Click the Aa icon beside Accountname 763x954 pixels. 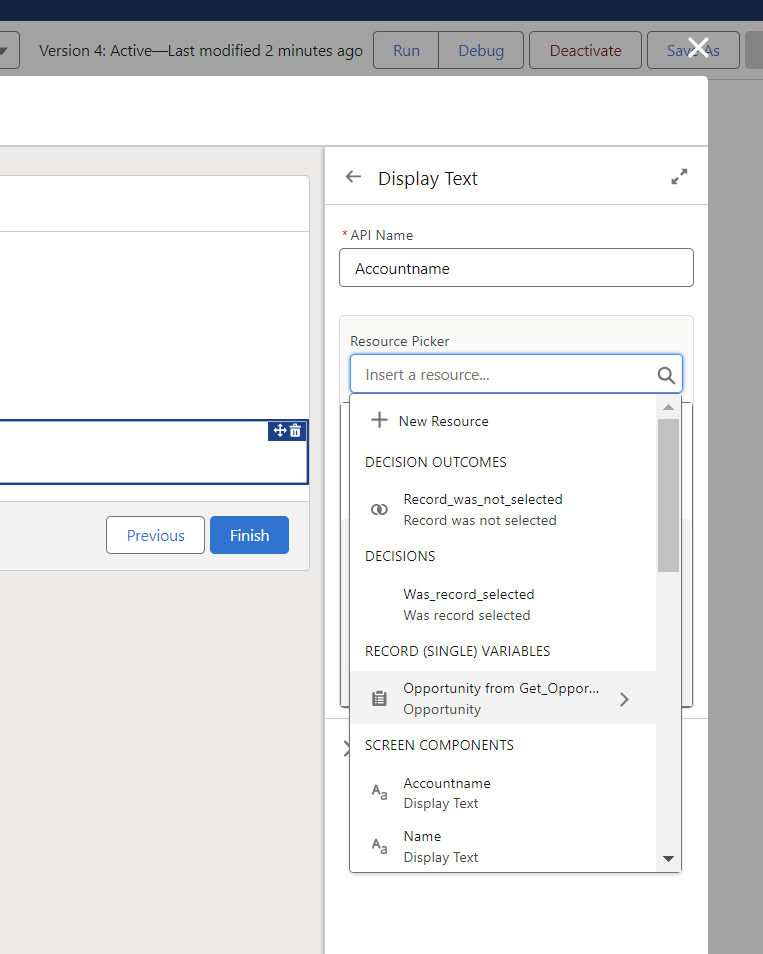click(x=380, y=793)
